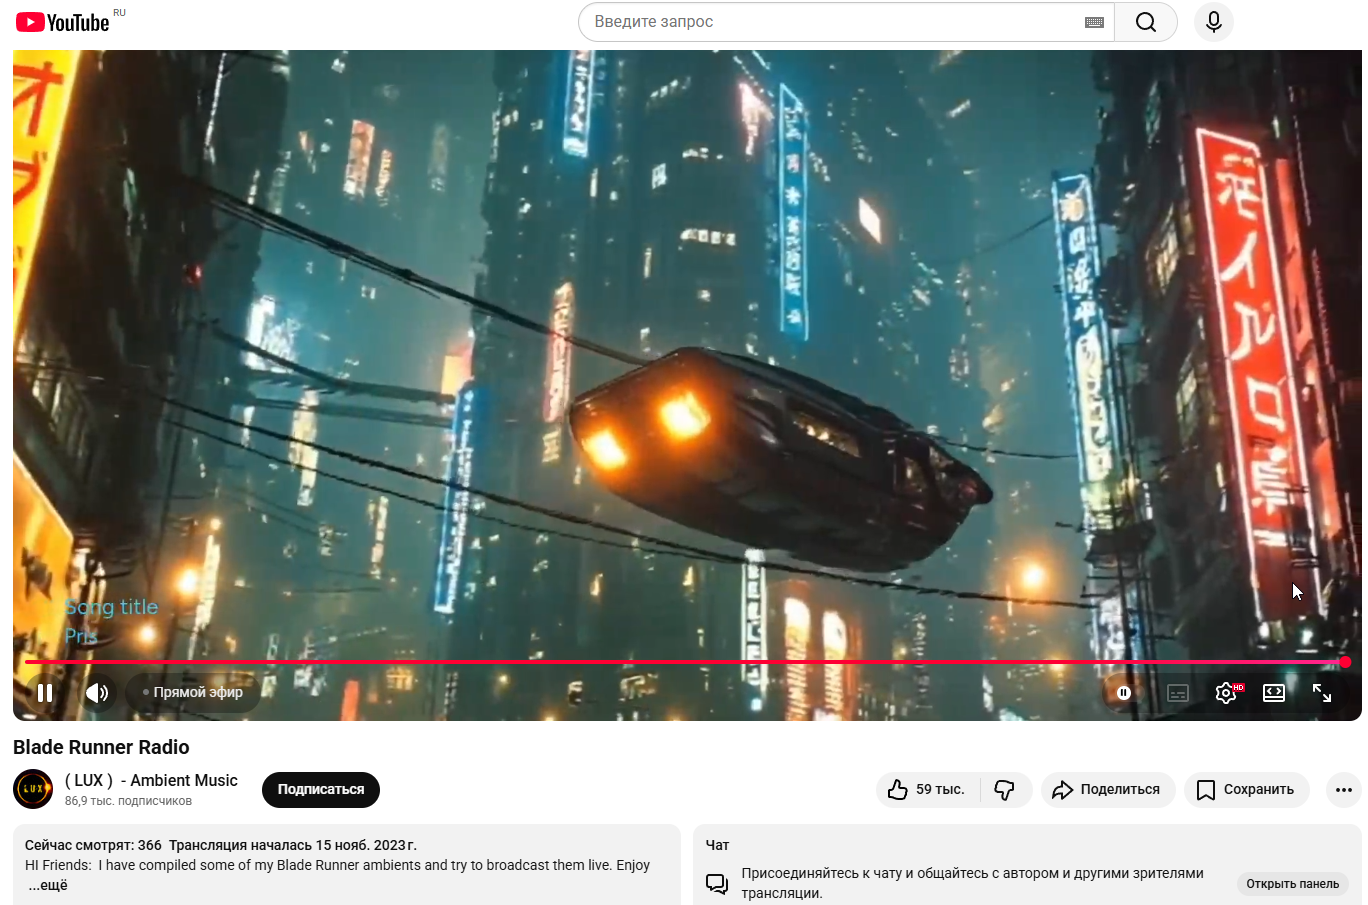Save the video with Сохранить

pos(1246,789)
